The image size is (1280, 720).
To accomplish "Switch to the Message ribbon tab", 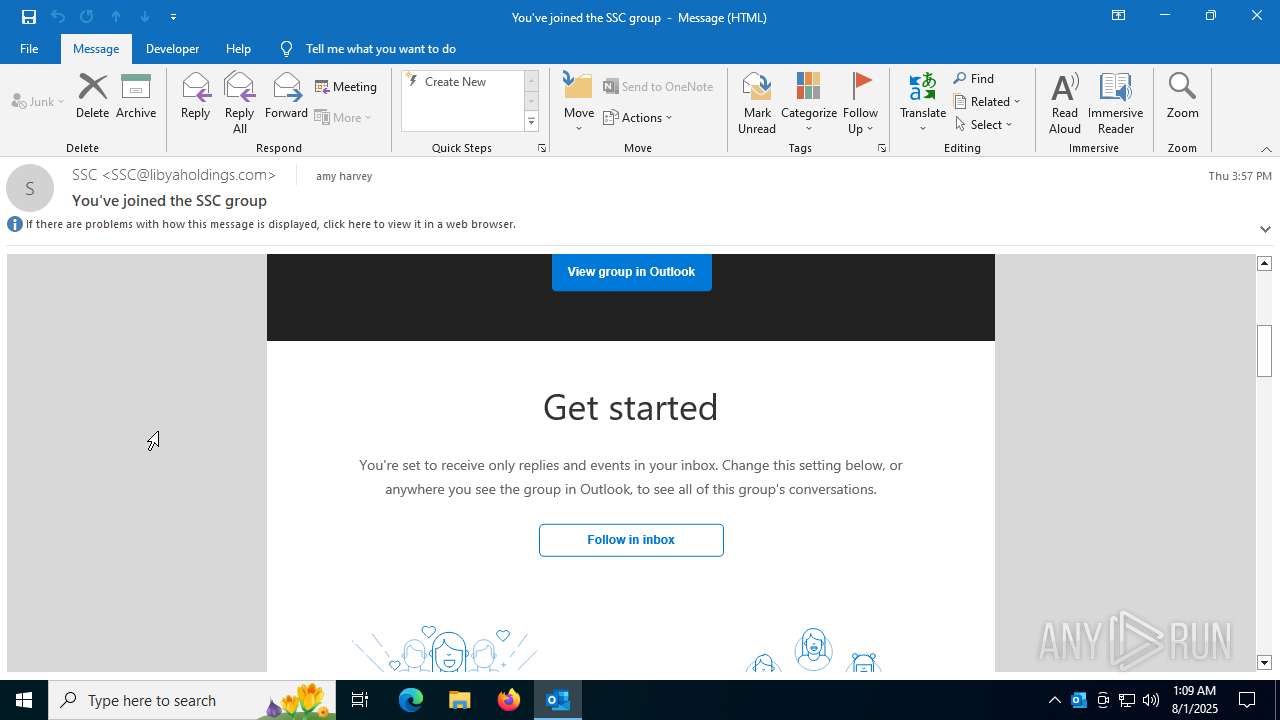I will tap(96, 48).
